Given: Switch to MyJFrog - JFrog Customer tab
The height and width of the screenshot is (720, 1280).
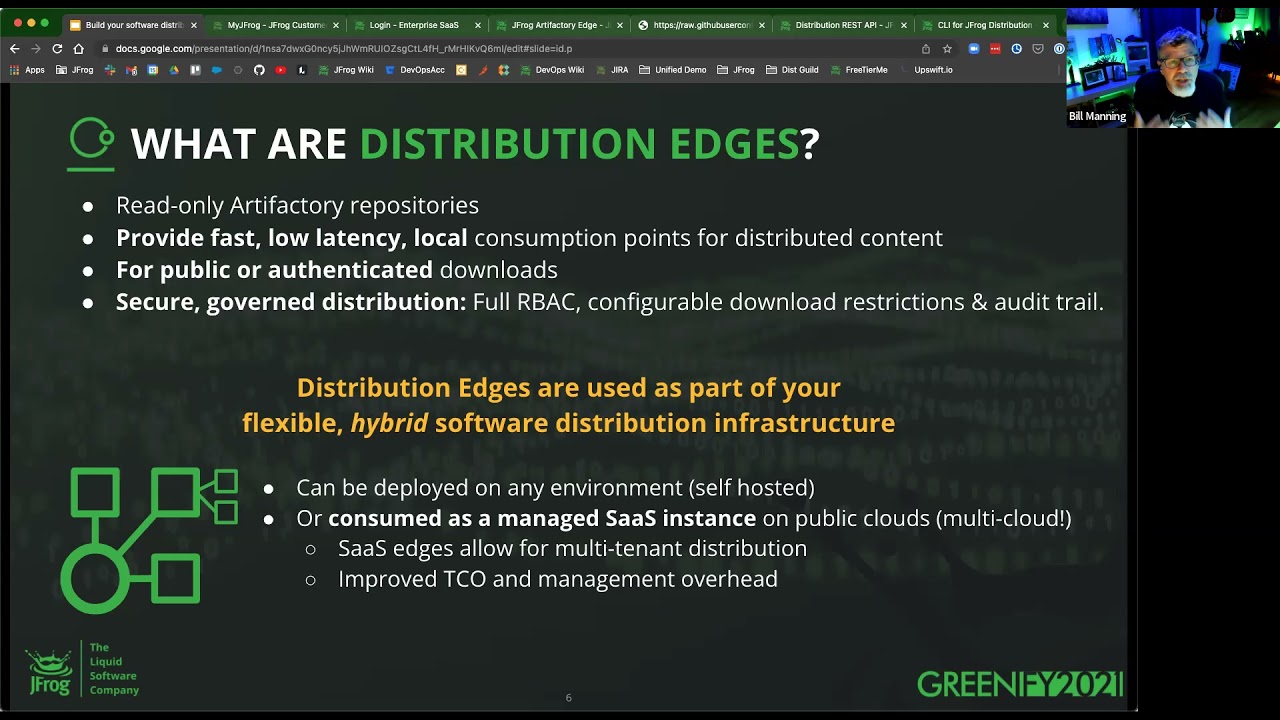Looking at the screenshot, I should (x=276, y=25).
